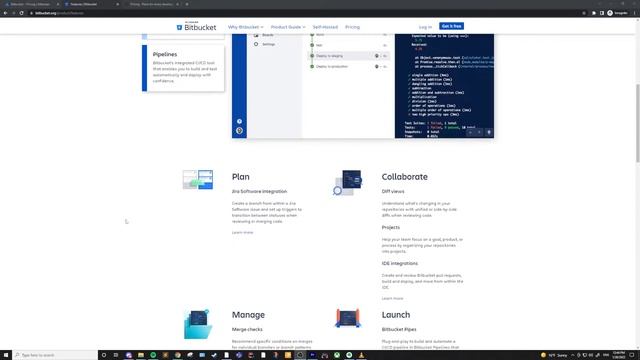Image resolution: width=640 pixels, height=360 pixels.
Task: Select the Pipelines feature card
Action: tap(183, 68)
